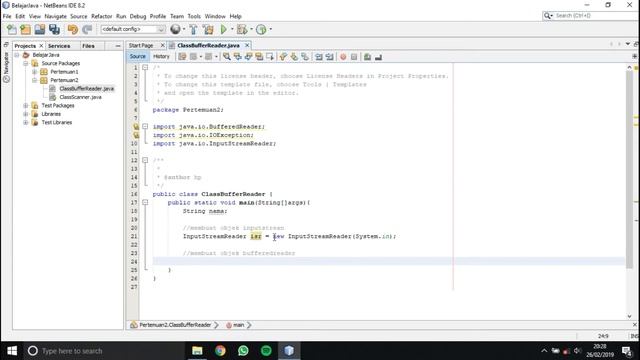
Task: Click the Redo toolbar icon
Action: 87,29
